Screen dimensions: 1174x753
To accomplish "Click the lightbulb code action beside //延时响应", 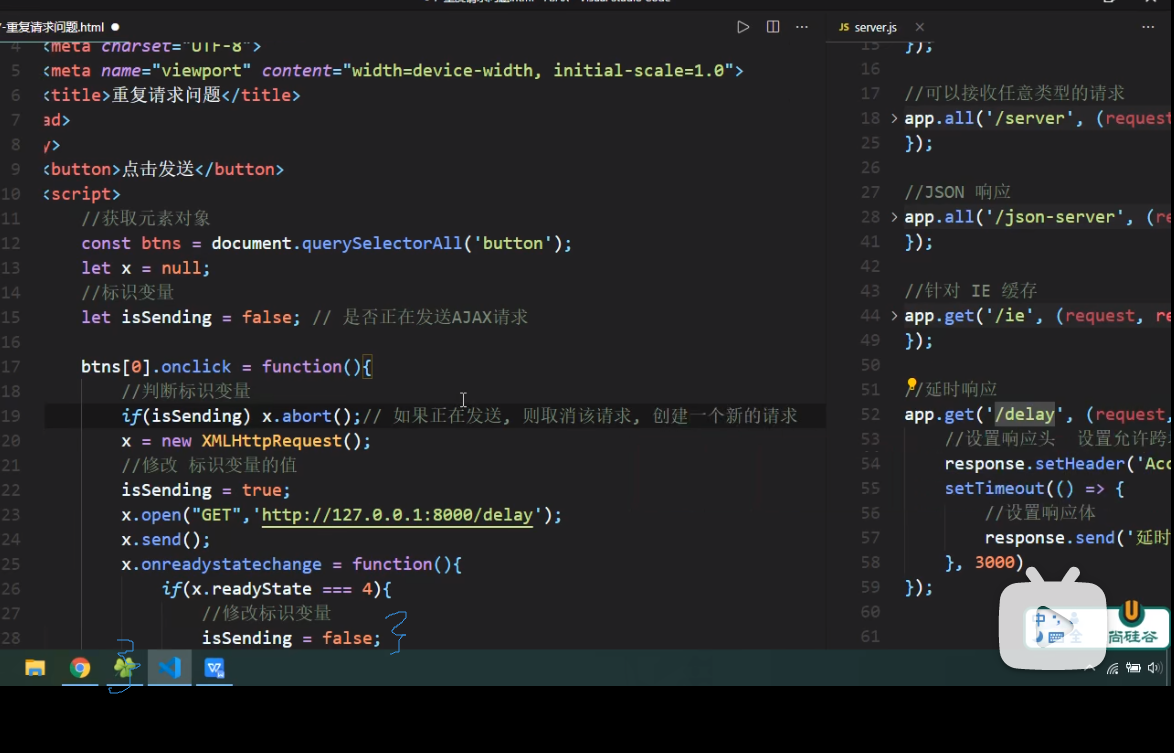I will [911, 385].
